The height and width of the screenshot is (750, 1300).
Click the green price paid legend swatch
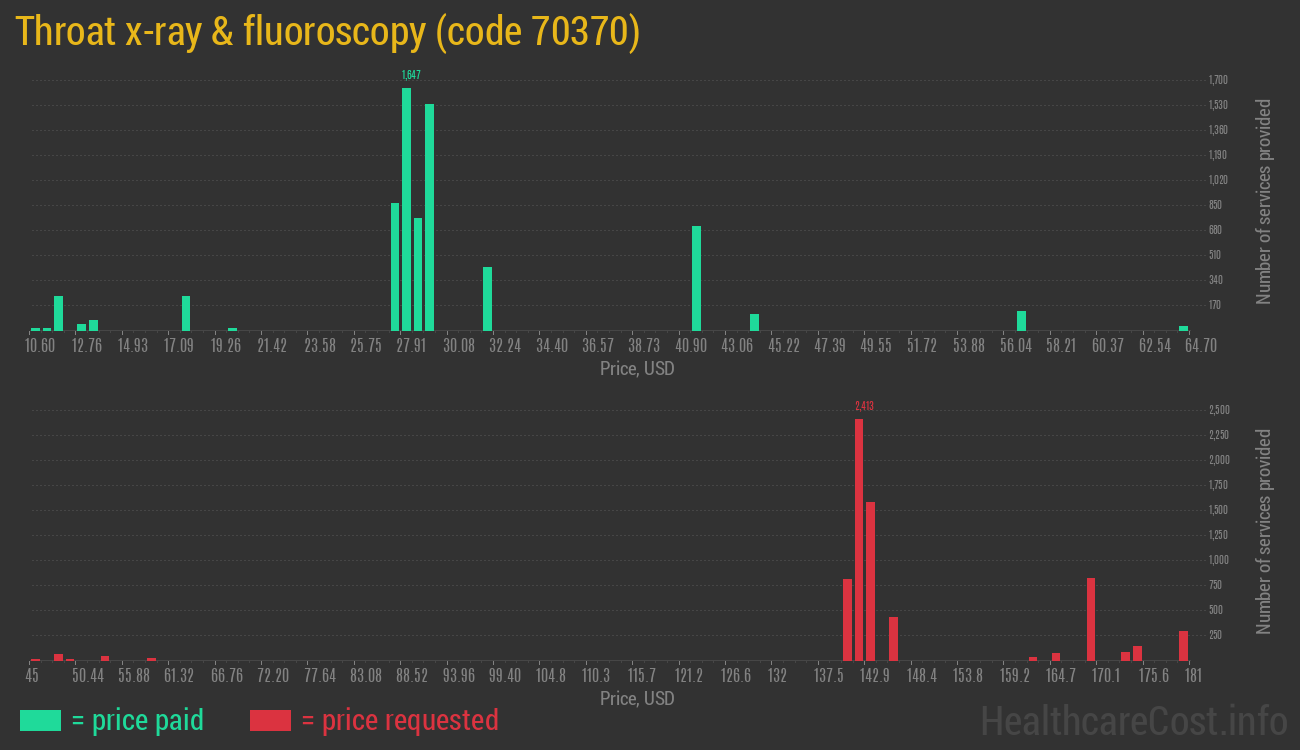[x=40, y=720]
